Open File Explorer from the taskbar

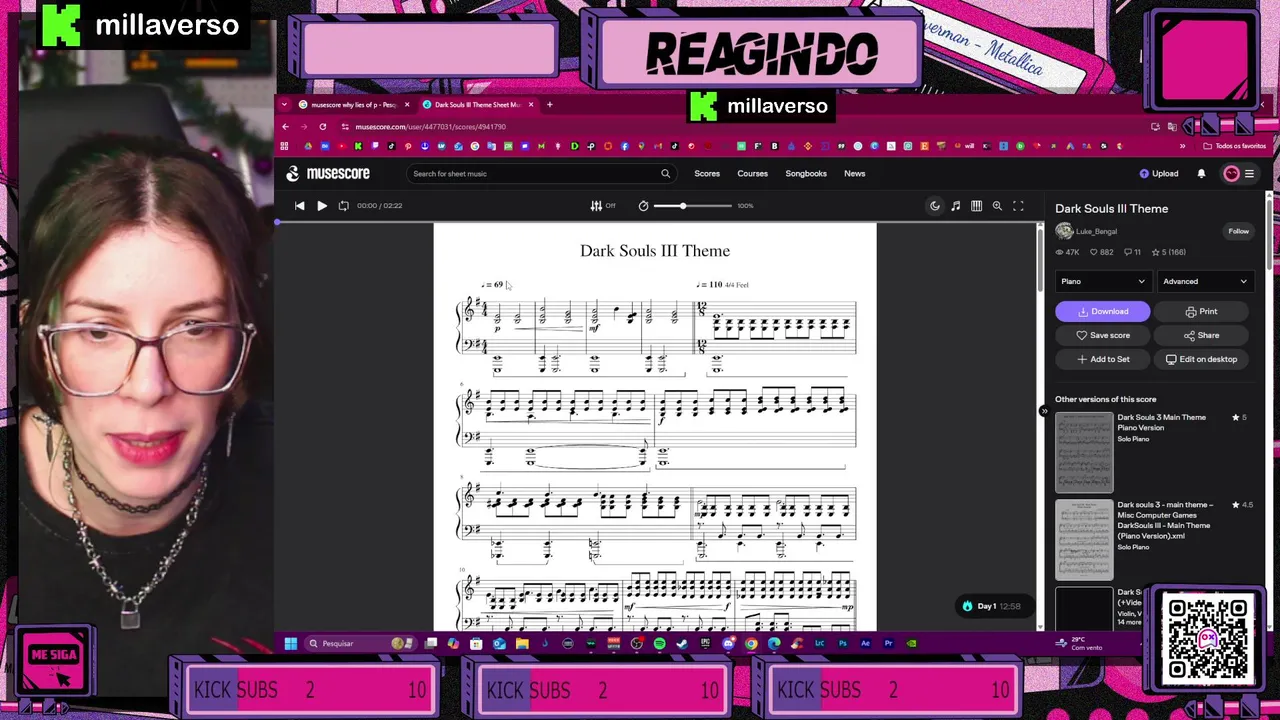pyautogui.click(x=521, y=643)
